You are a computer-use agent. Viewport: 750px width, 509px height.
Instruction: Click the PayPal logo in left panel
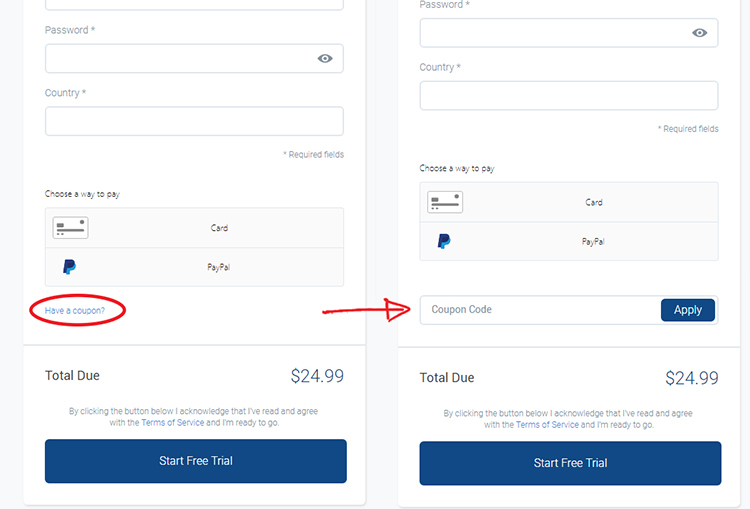tap(69, 266)
